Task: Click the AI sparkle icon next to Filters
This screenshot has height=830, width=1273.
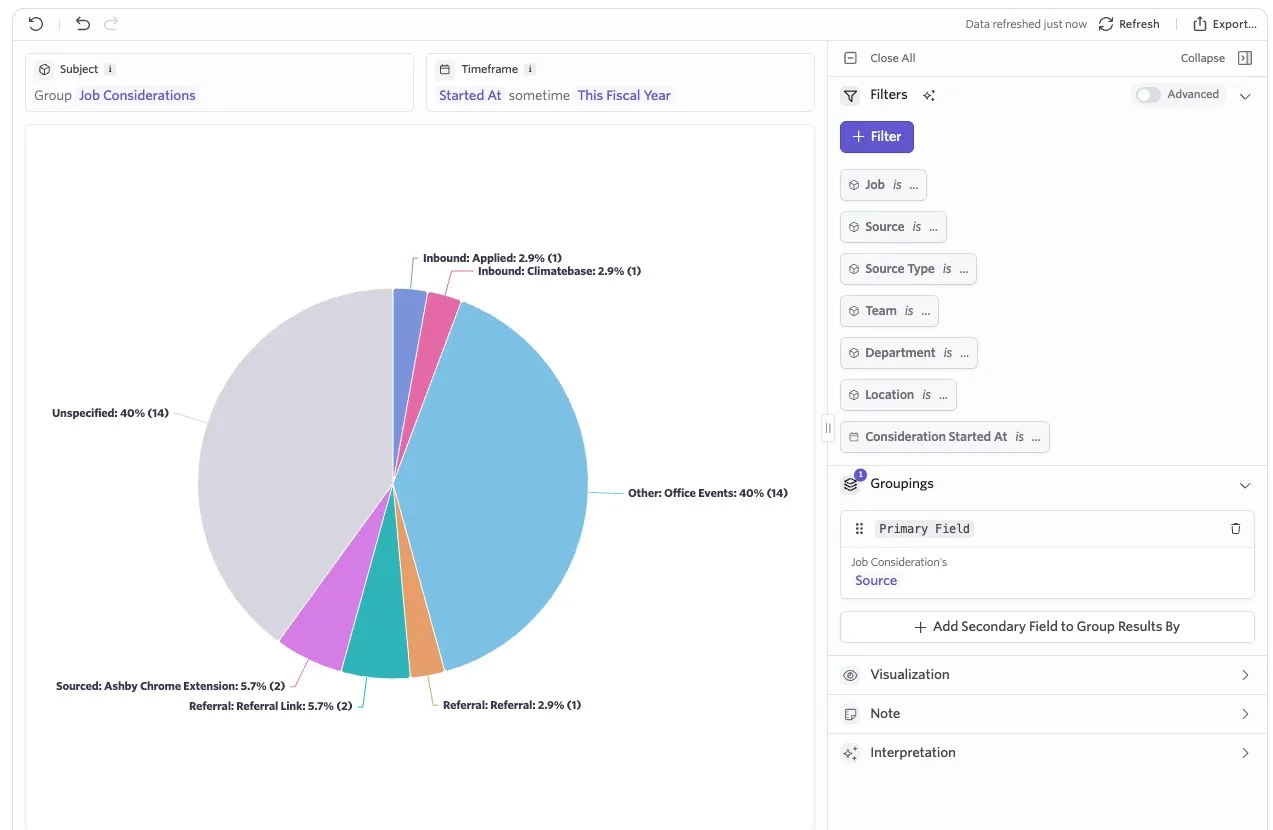Action: [929, 95]
